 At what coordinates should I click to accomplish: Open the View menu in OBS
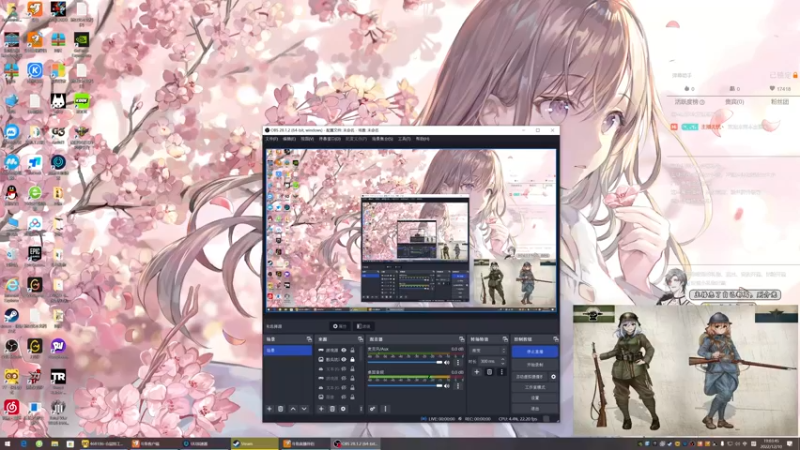click(x=307, y=139)
